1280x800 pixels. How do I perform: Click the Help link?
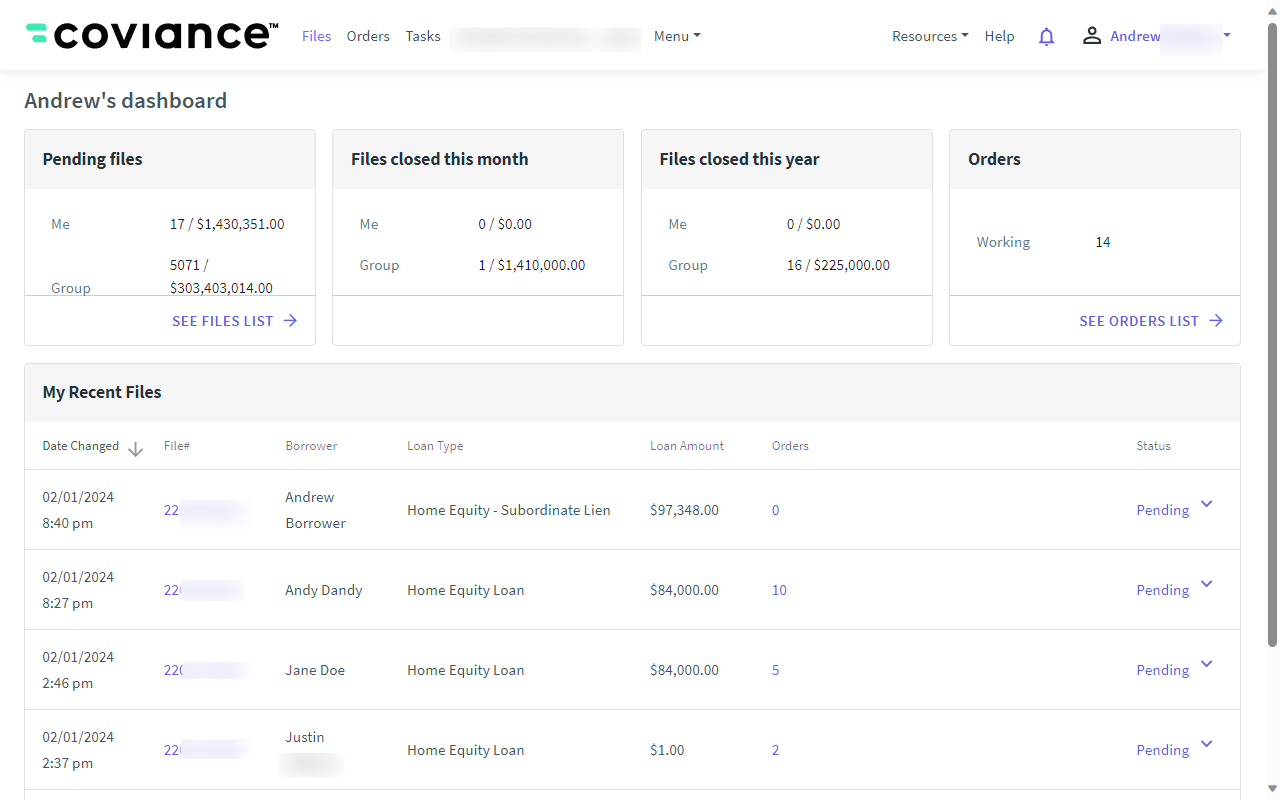[x=999, y=36]
